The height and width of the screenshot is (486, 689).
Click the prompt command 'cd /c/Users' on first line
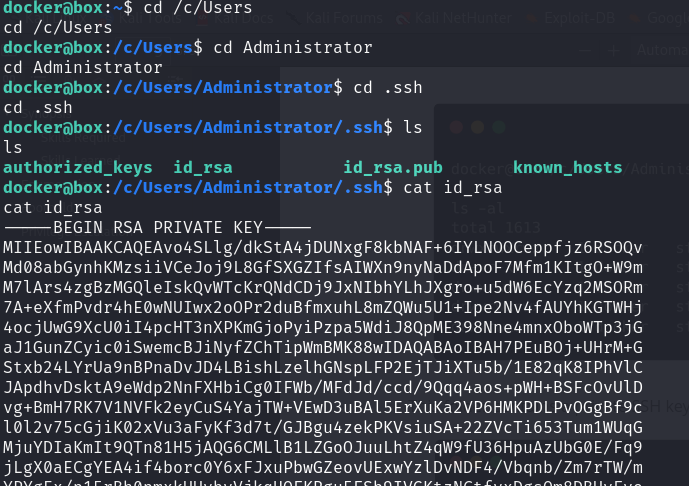(198, 7)
